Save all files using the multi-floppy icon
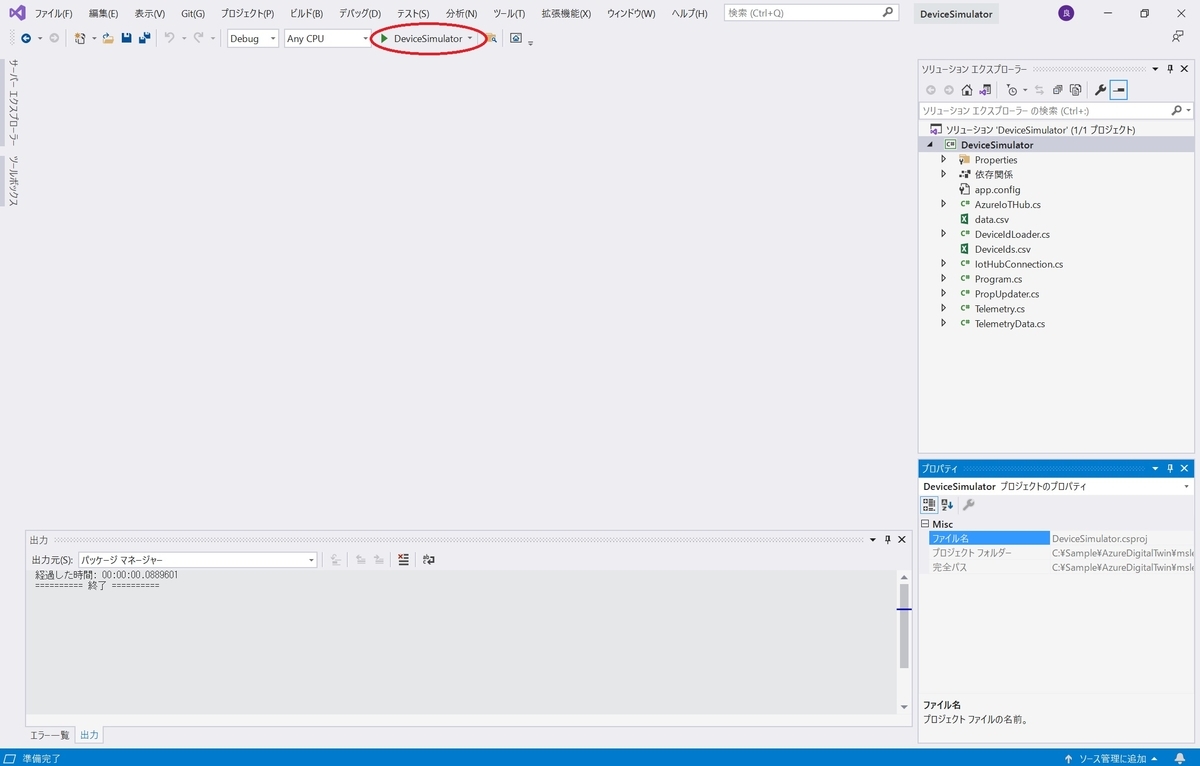This screenshot has height=766, width=1200. (x=144, y=38)
